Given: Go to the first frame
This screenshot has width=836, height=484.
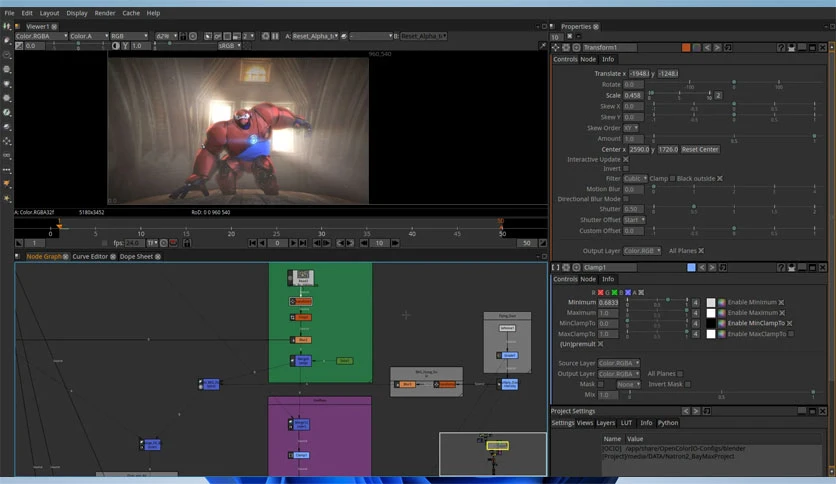Looking at the screenshot, I should 253,243.
